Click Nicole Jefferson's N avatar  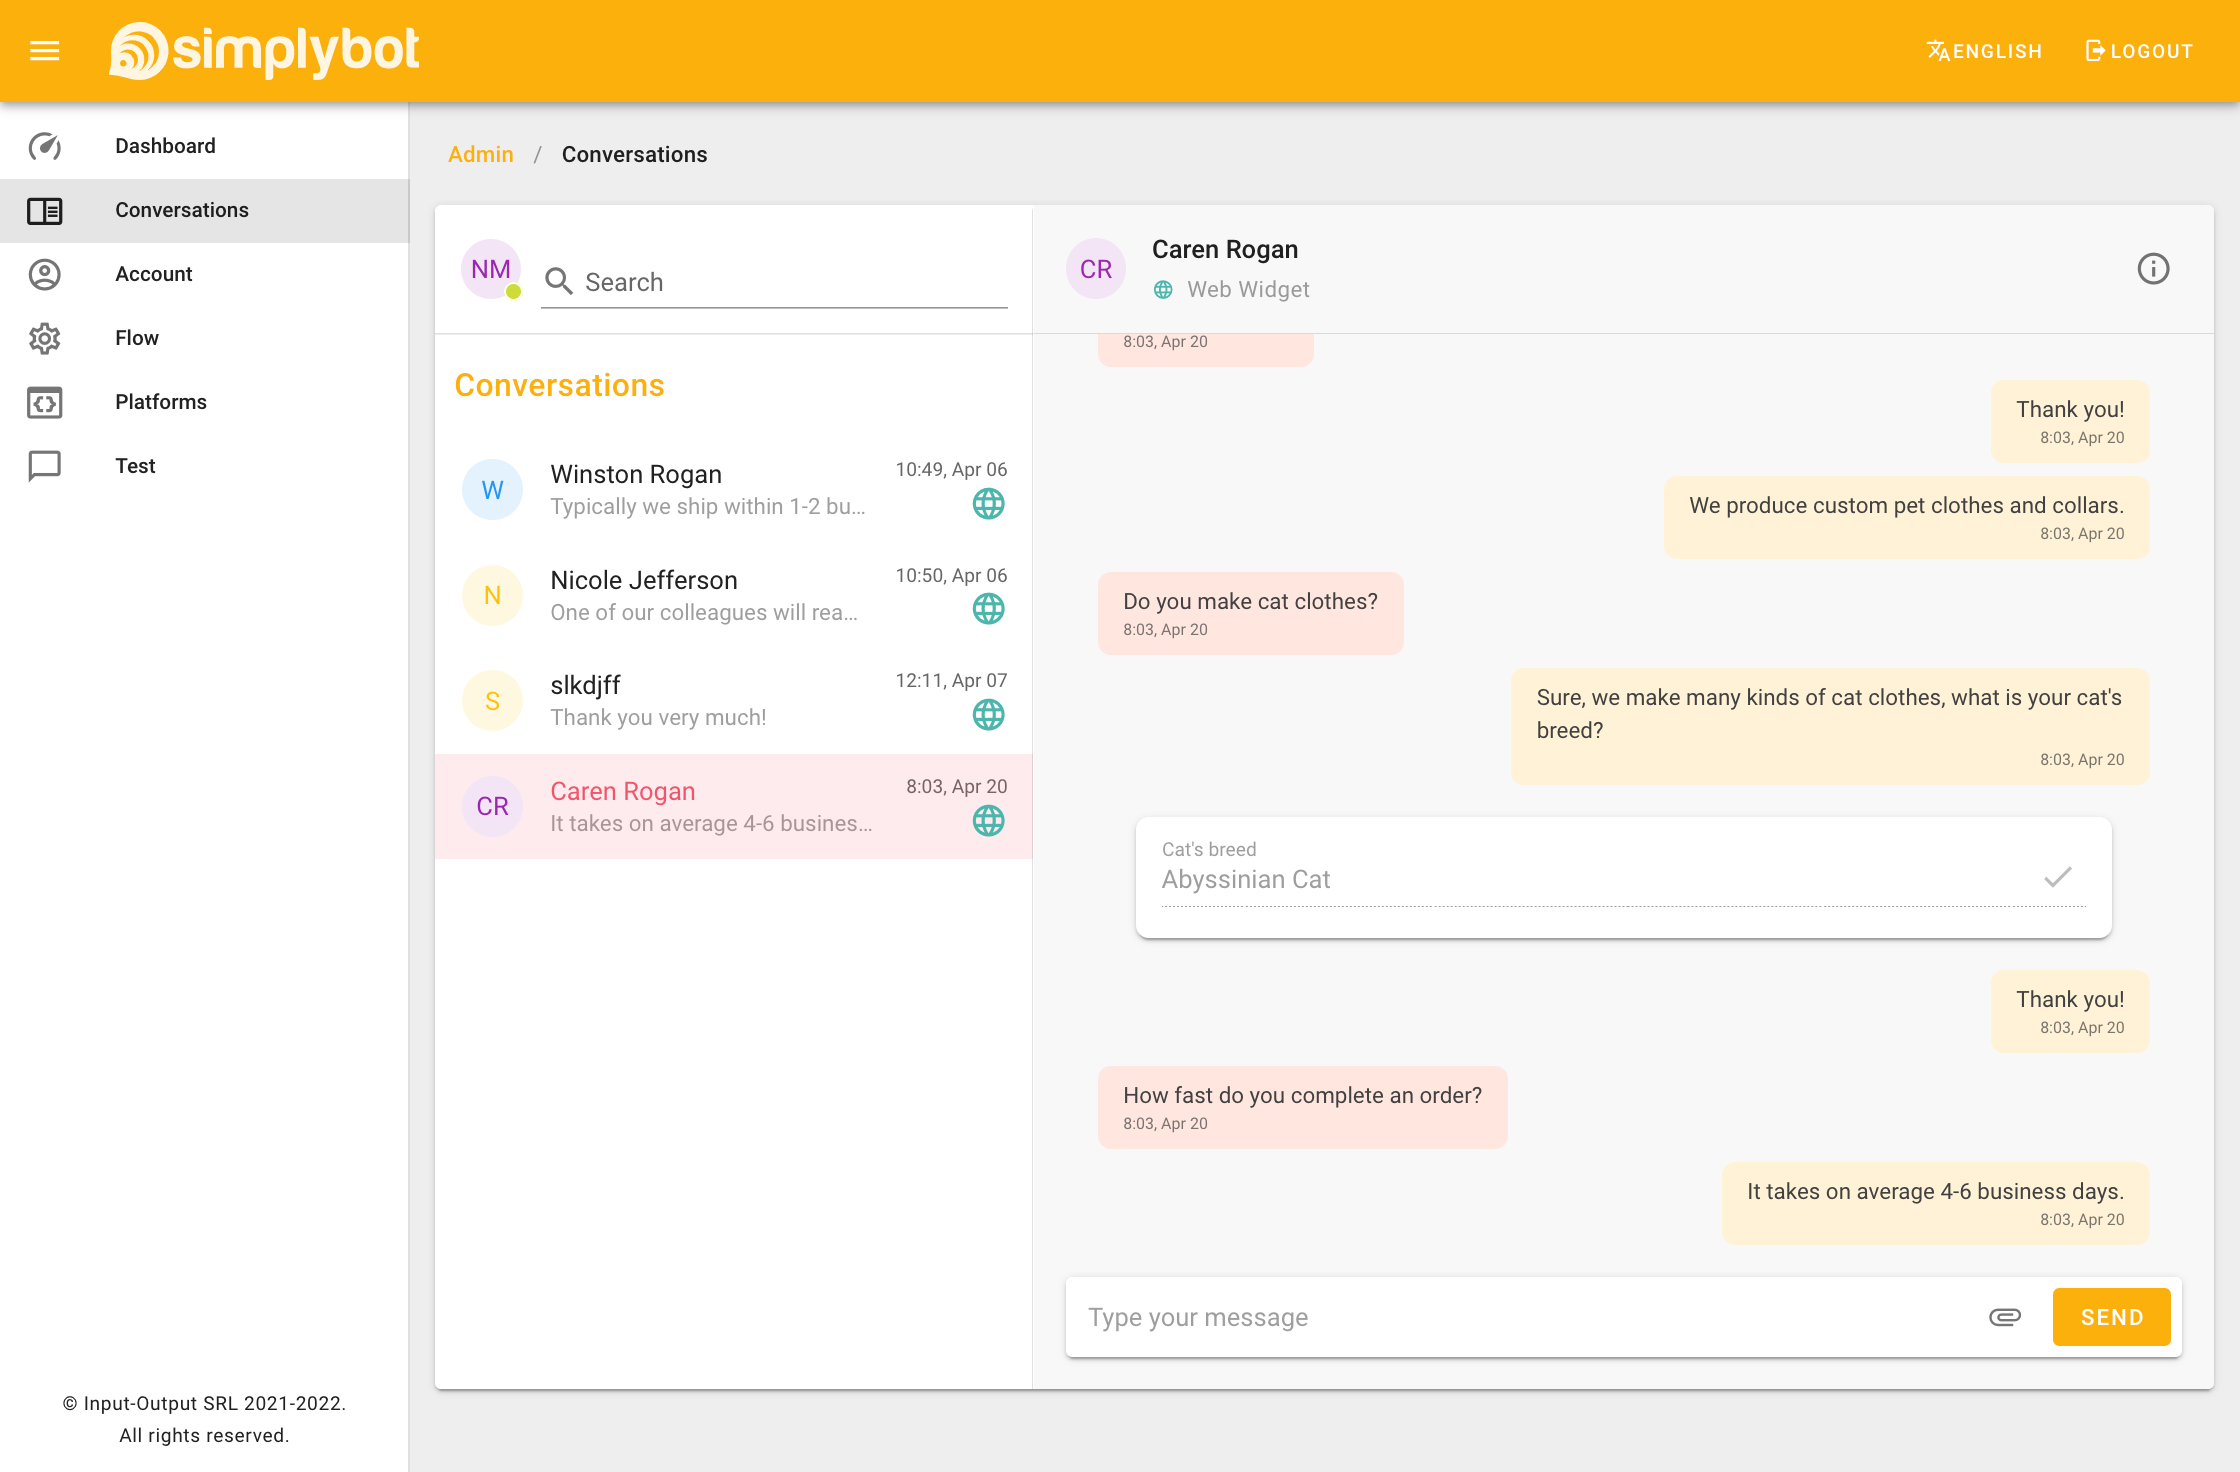point(492,596)
